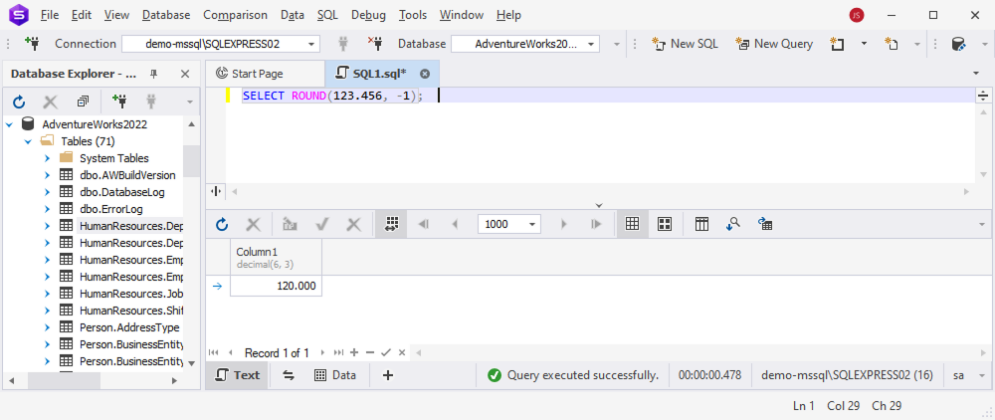The width and height of the screenshot is (995, 420).
Task: Refresh the Database Explorer tree
Action: point(18,102)
